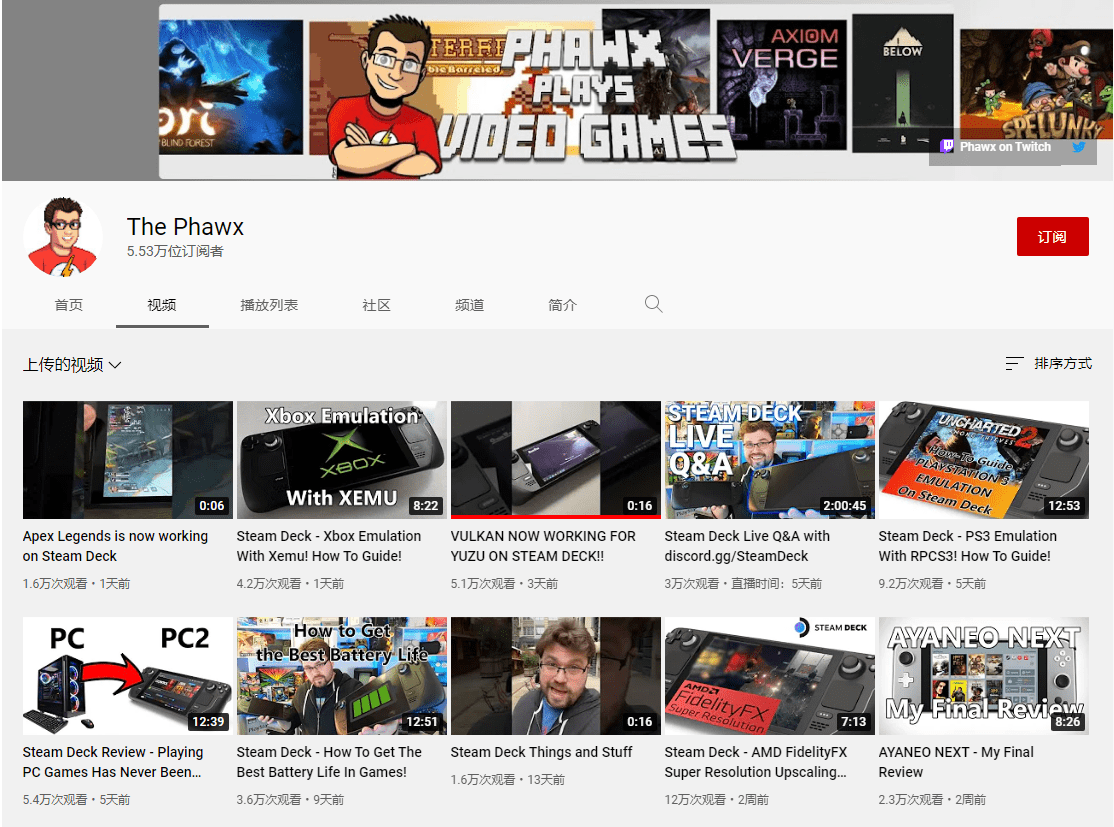Go to the 社区 tab
The width and height of the screenshot is (1114, 827).
376,305
